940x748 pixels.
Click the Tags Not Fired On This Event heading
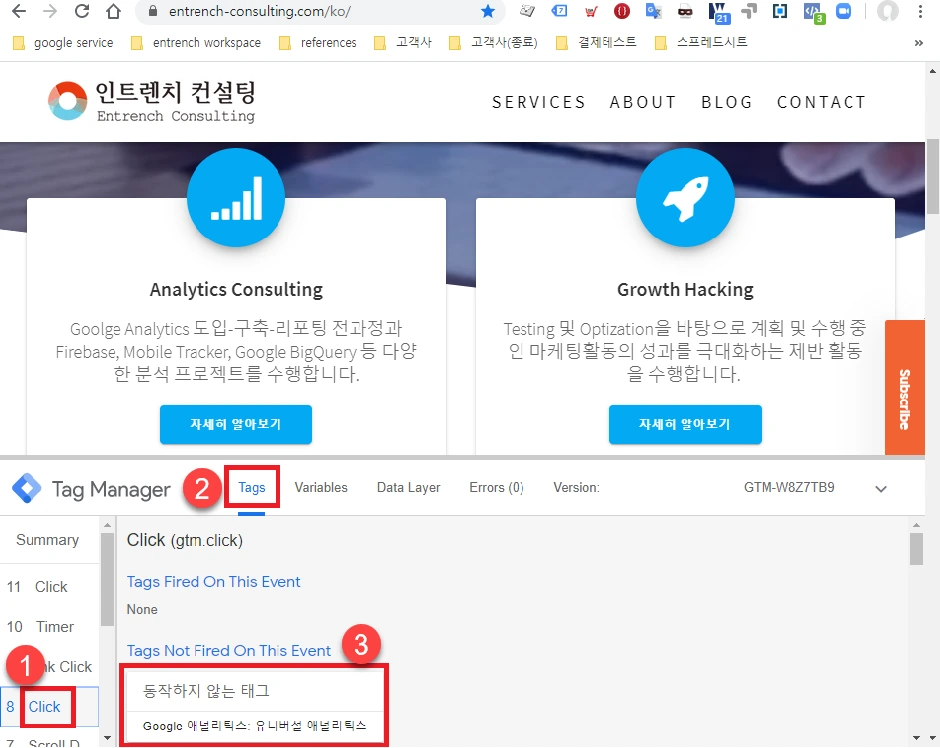pyautogui.click(x=228, y=651)
